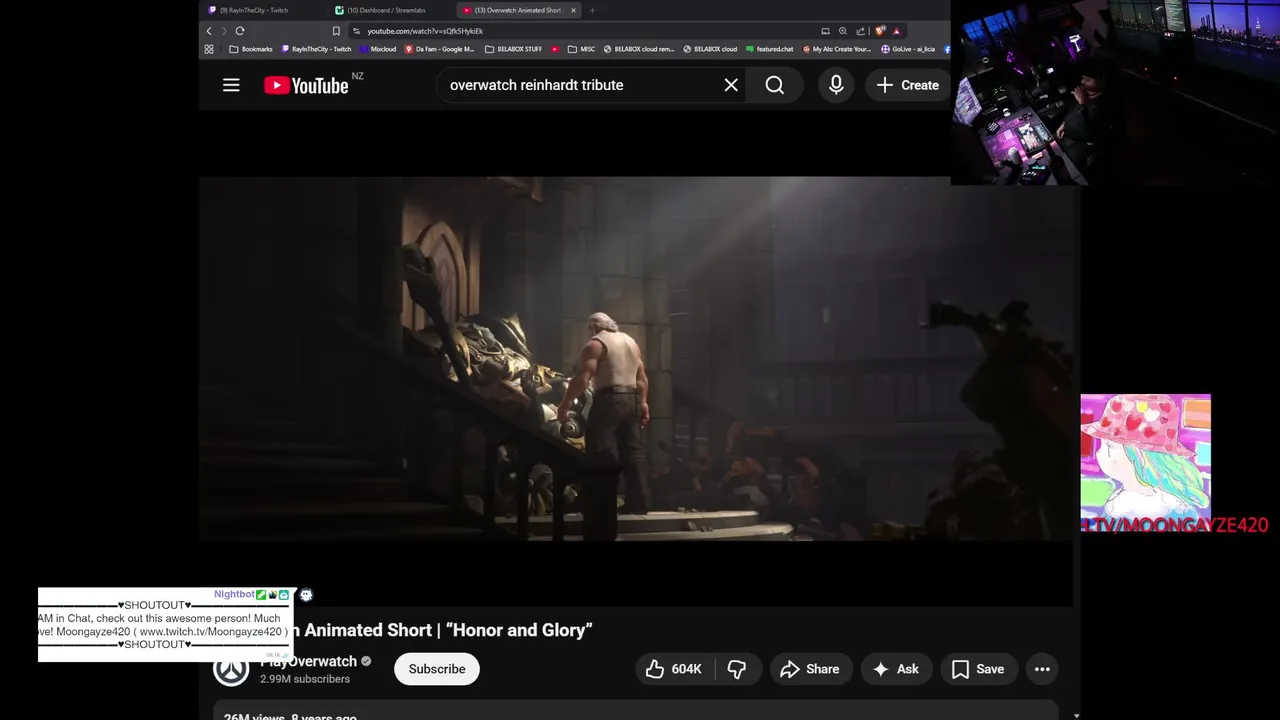This screenshot has height=720, width=1280.
Task: Click the youtube.com address bar URL
Action: pyautogui.click(x=425, y=31)
